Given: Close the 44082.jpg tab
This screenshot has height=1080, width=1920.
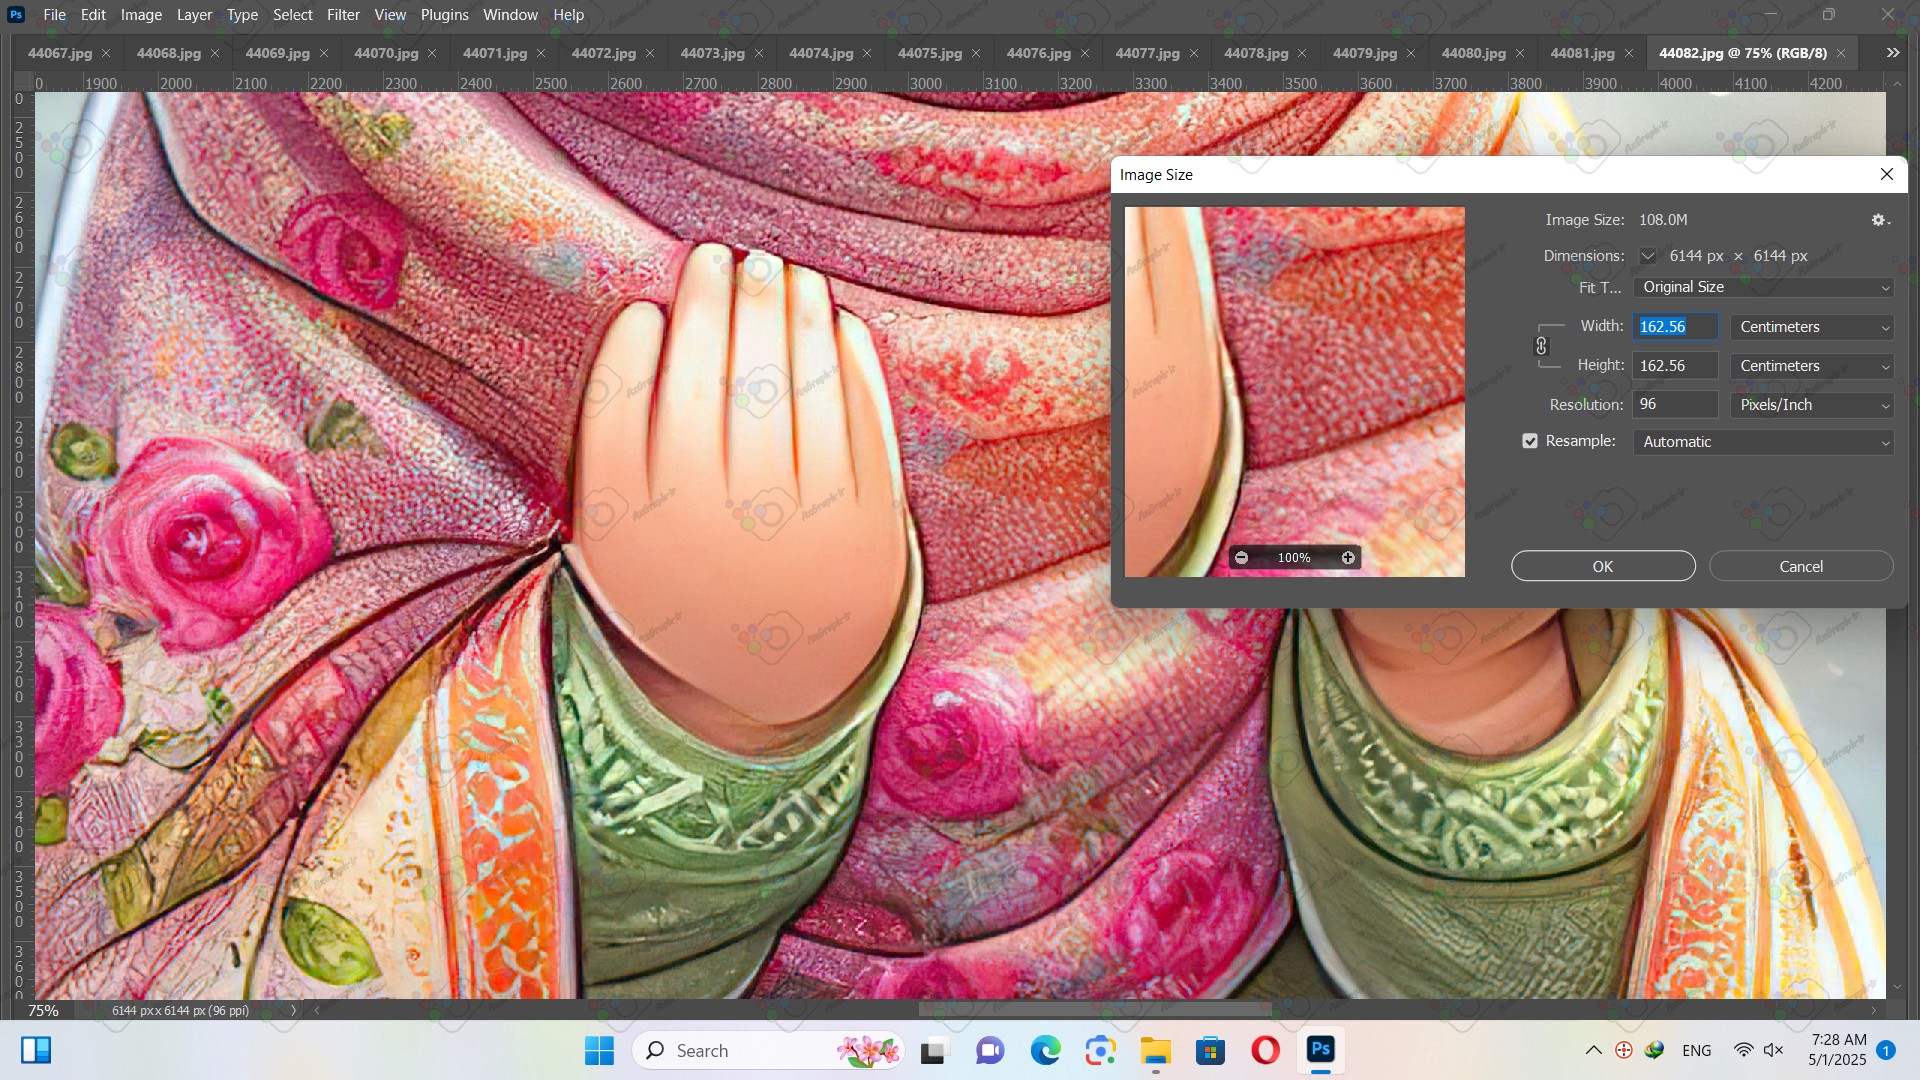Looking at the screenshot, I should (x=1841, y=54).
